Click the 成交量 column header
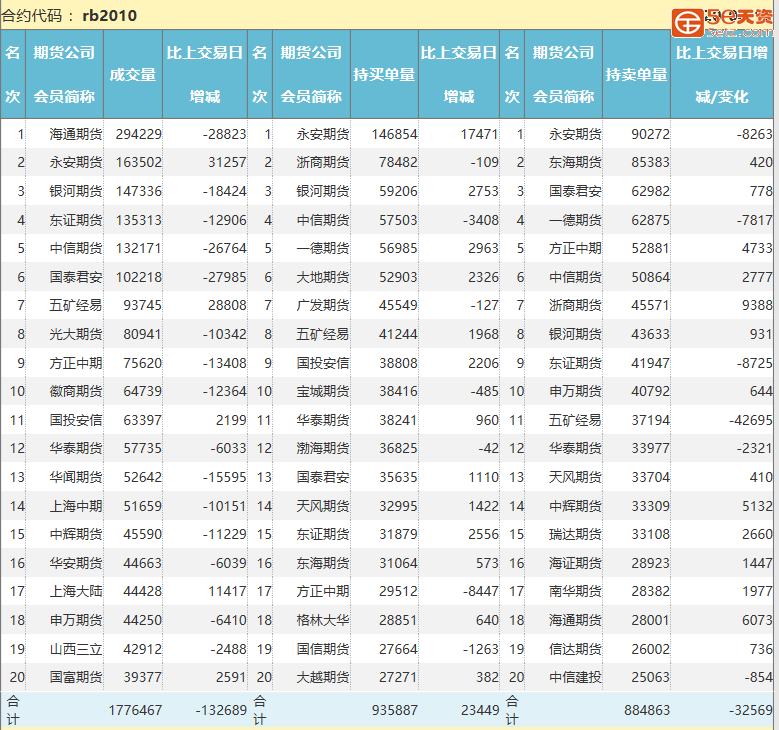779x730 pixels. [133, 75]
